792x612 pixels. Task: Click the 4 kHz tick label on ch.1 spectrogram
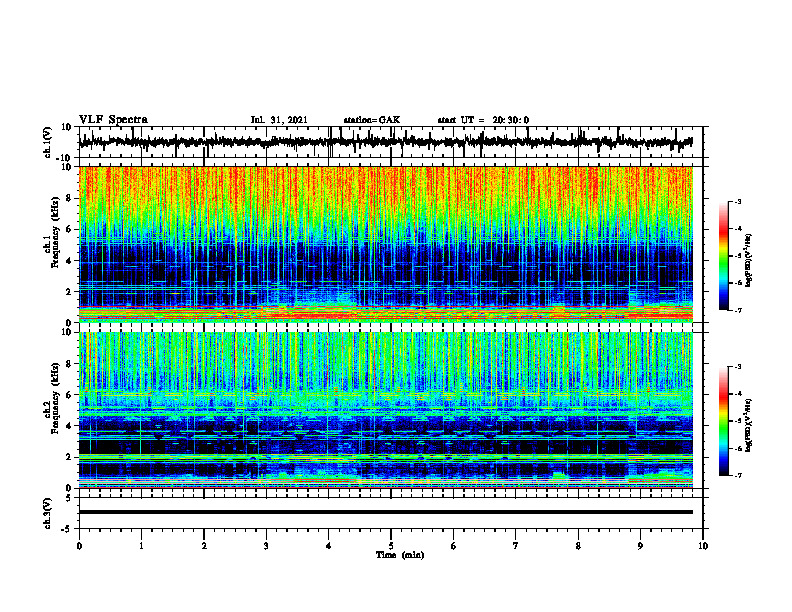(70, 261)
